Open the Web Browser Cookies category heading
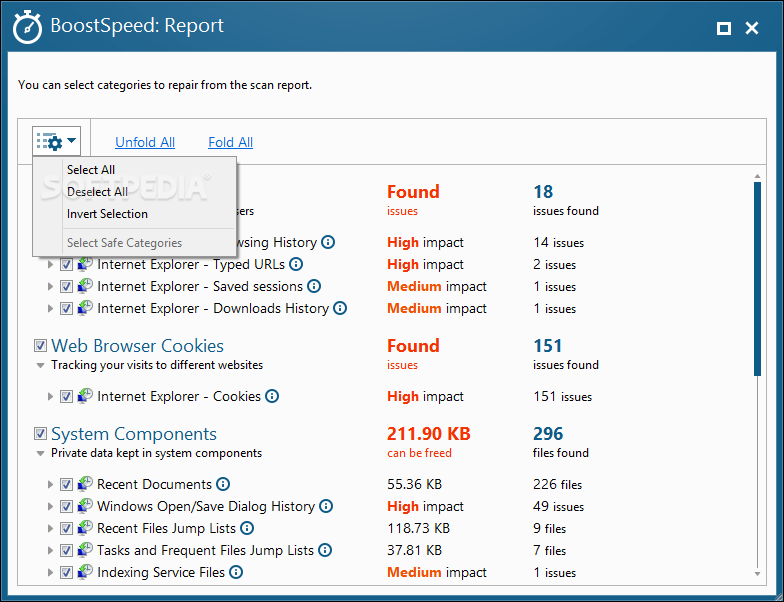This screenshot has height=602, width=784. (x=138, y=346)
